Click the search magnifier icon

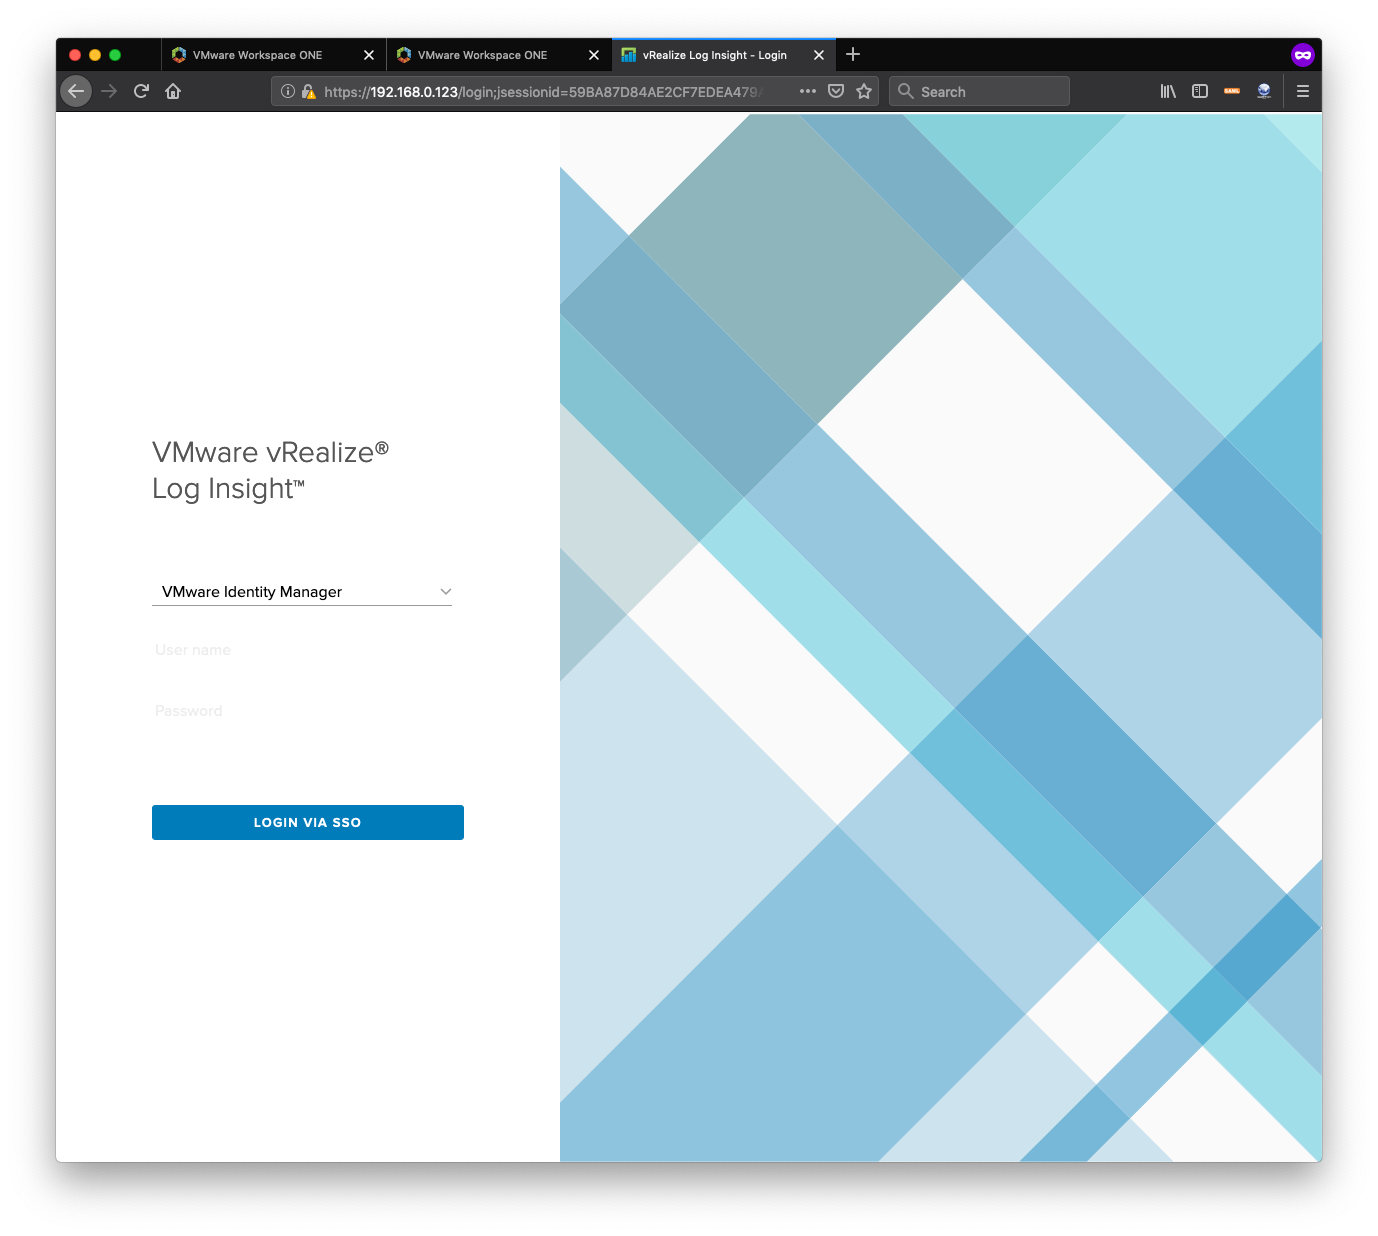[x=905, y=91]
